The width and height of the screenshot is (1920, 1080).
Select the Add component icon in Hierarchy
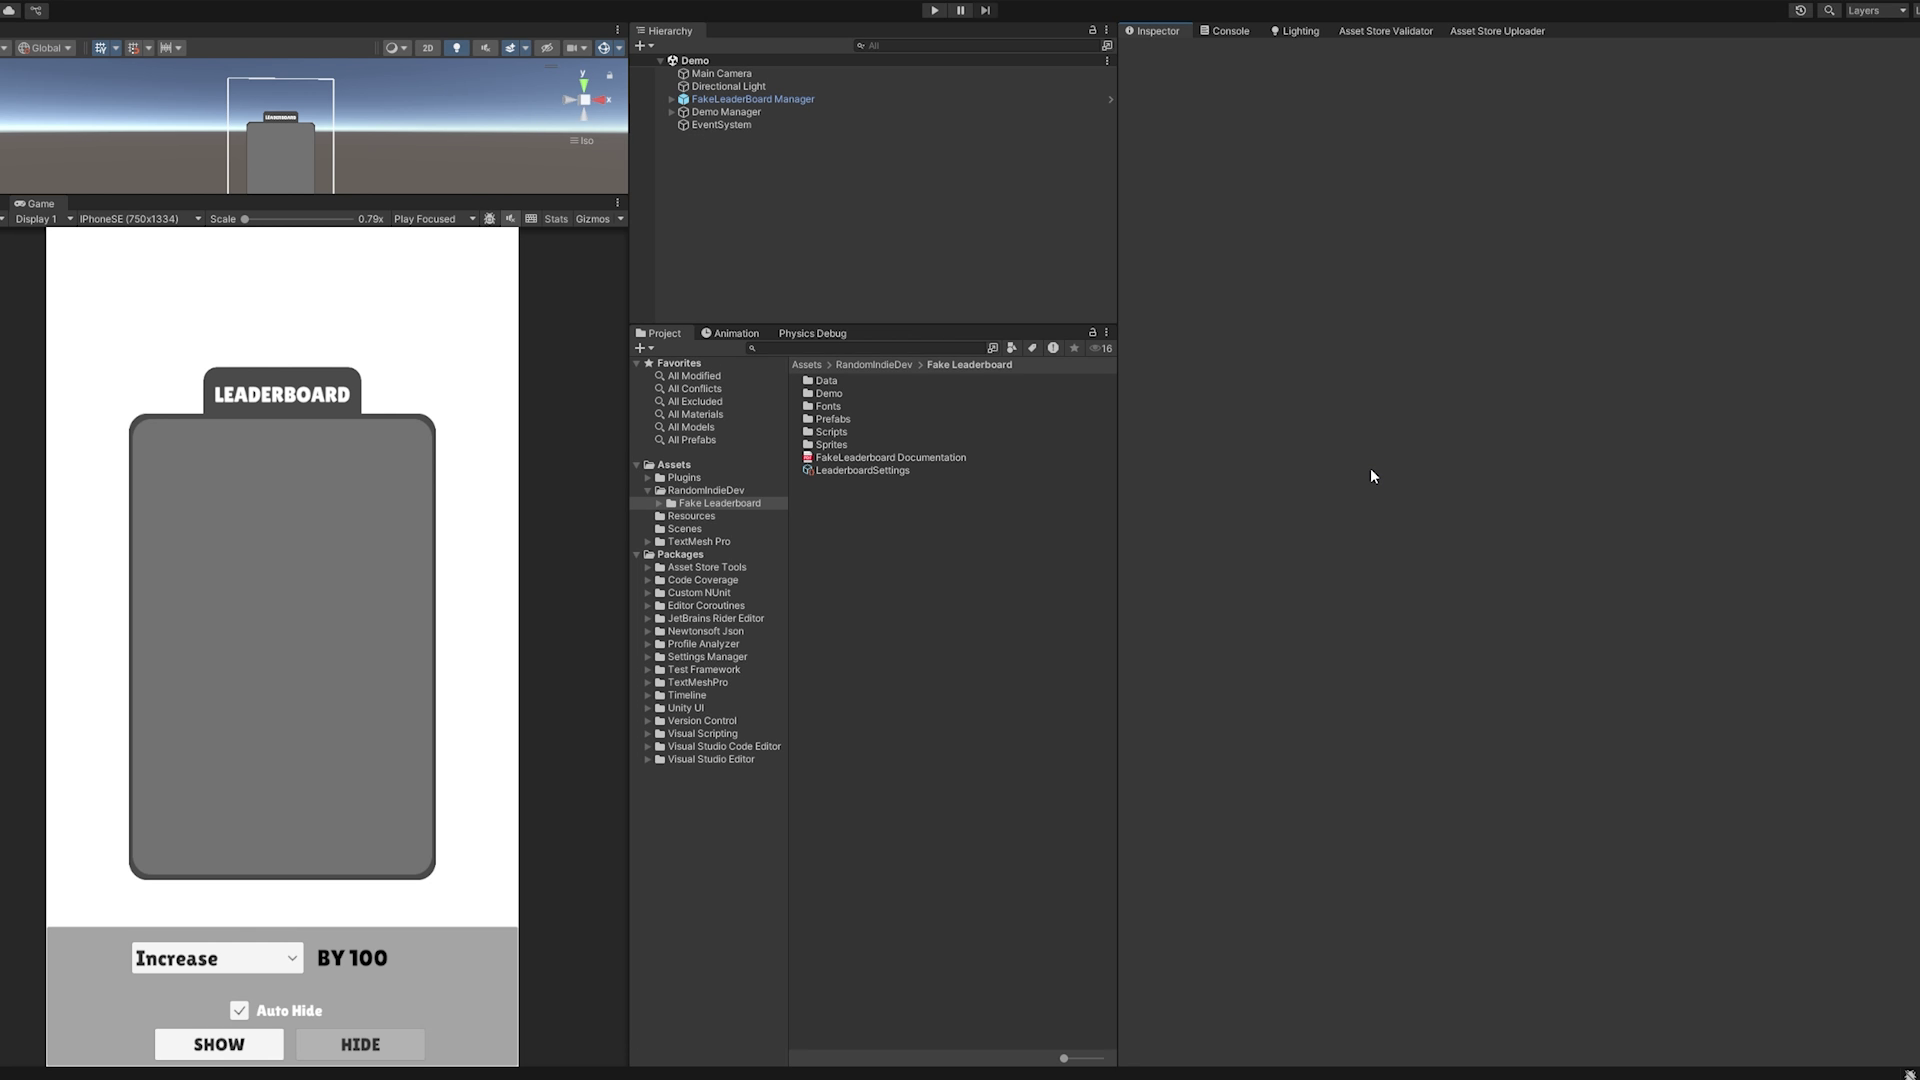click(640, 45)
